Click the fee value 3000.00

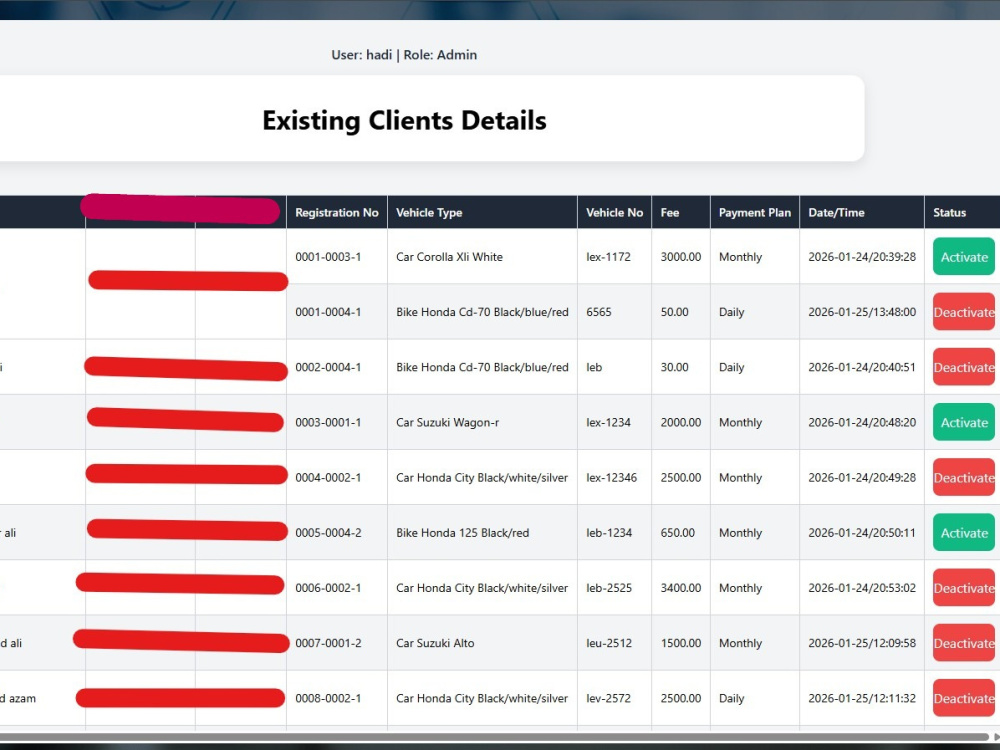[x=680, y=256]
